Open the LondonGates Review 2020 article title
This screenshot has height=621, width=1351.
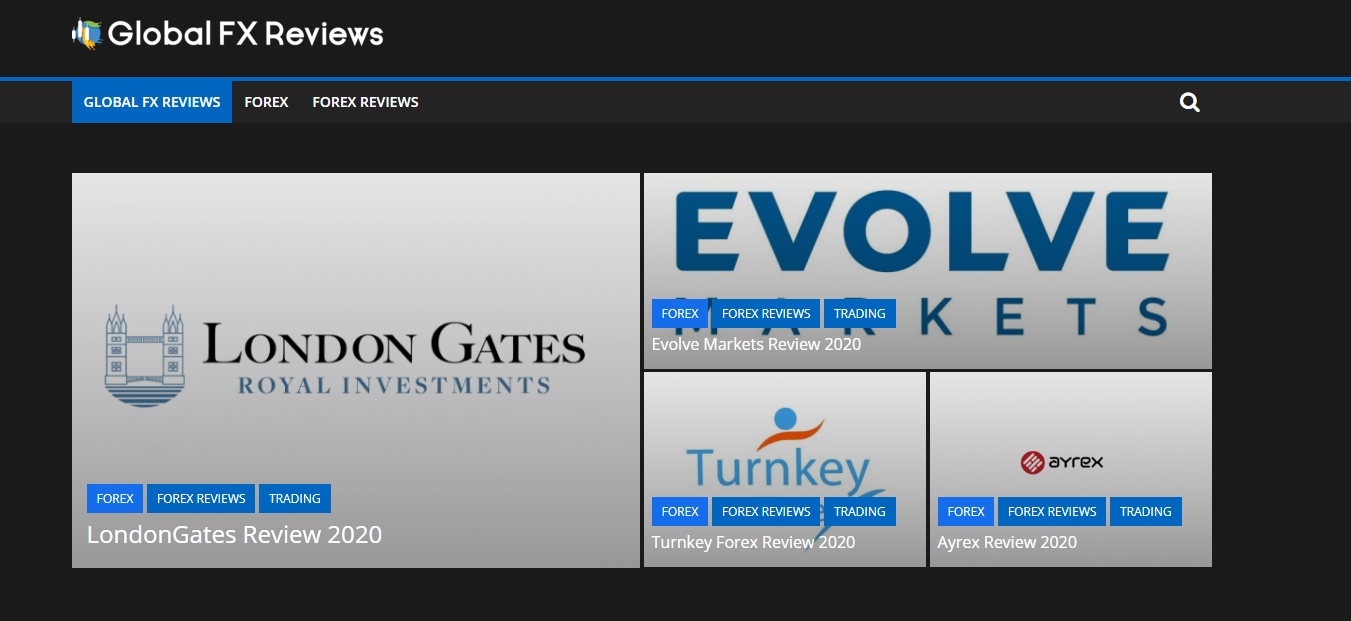[x=234, y=534]
